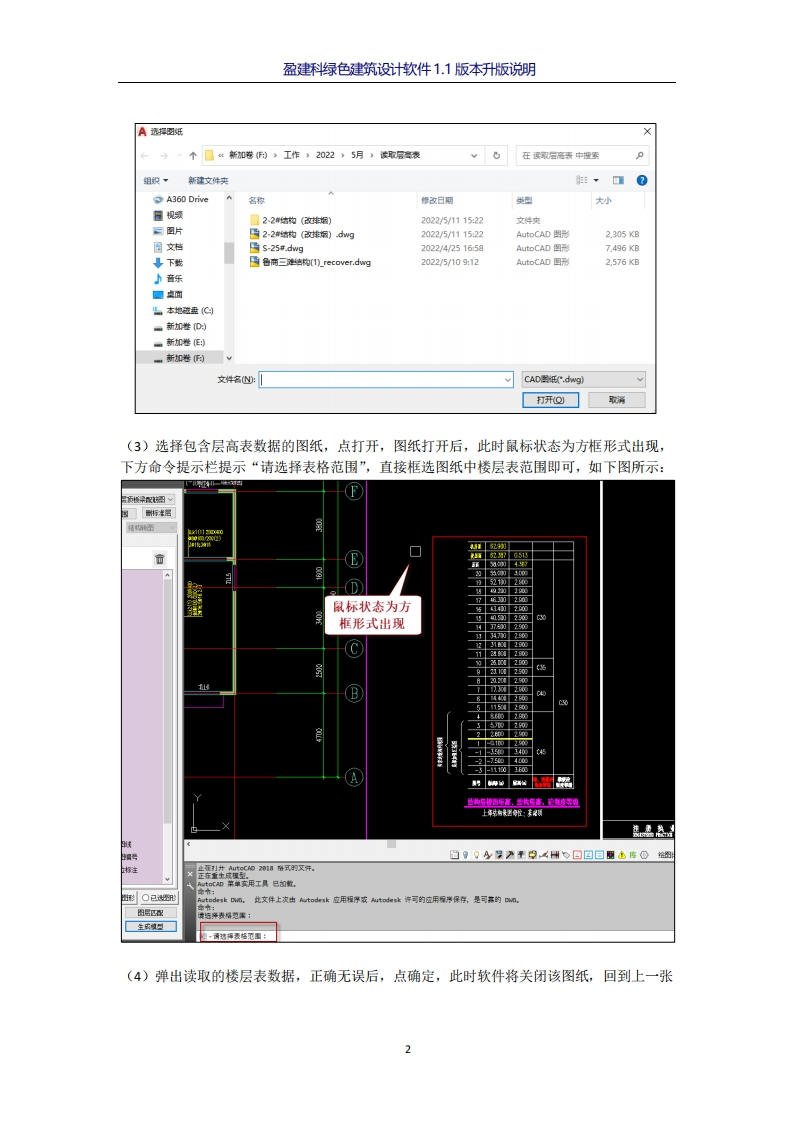The image size is (793, 1122).
Task: Click the up-arrow parent folder icon
Action: (x=193, y=155)
